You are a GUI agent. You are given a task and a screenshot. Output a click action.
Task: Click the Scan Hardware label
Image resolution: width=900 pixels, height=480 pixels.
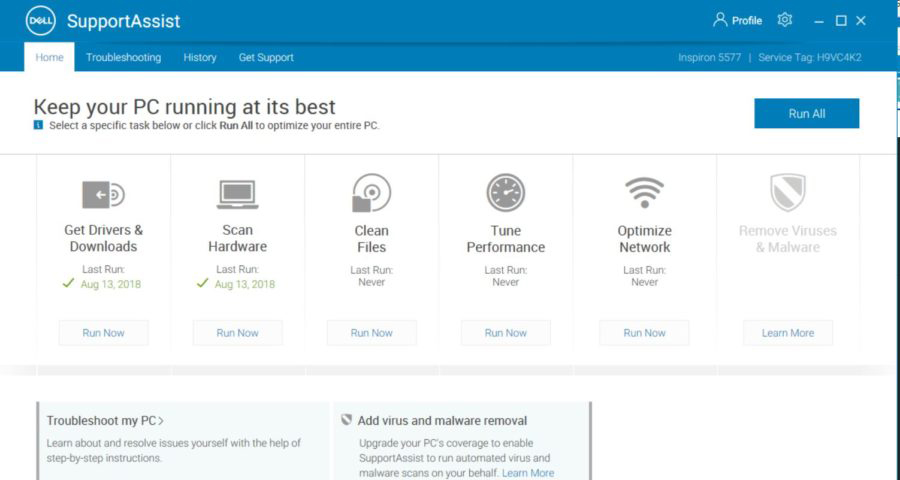[238, 238]
